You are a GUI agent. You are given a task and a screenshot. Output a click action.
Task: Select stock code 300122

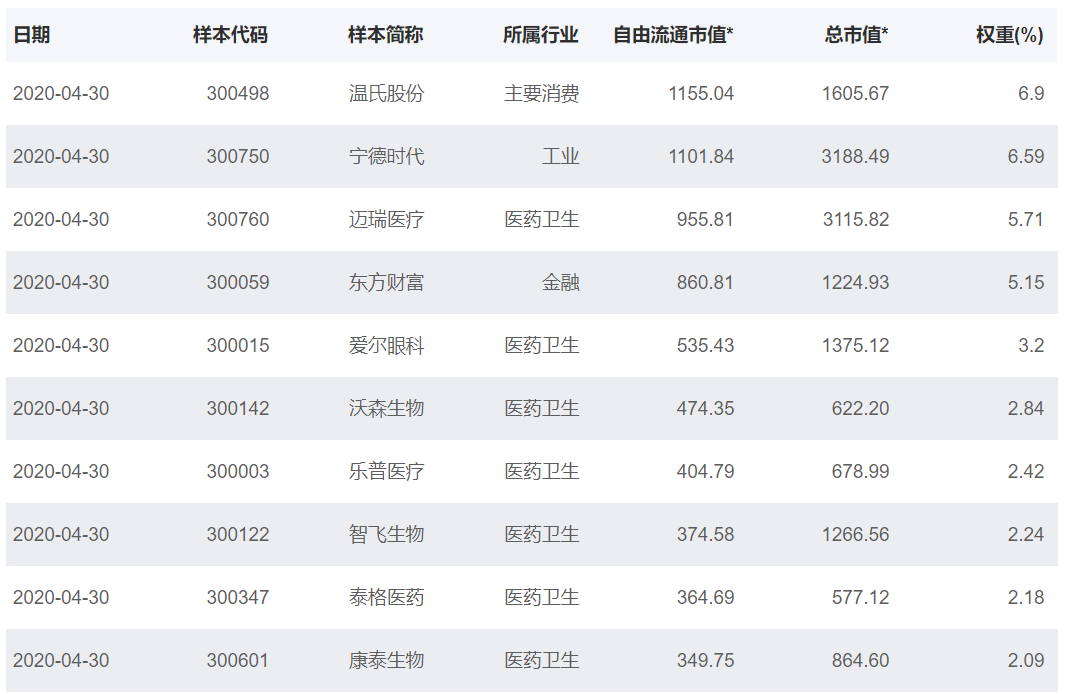(x=238, y=535)
